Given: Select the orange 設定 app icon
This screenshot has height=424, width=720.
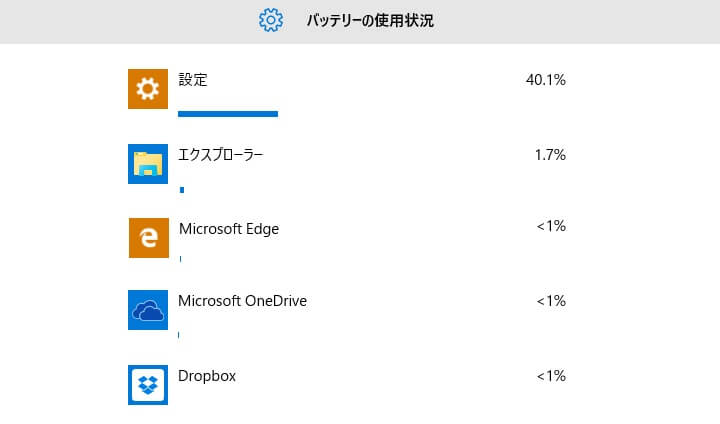Looking at the screenshot, I should 148,89.
